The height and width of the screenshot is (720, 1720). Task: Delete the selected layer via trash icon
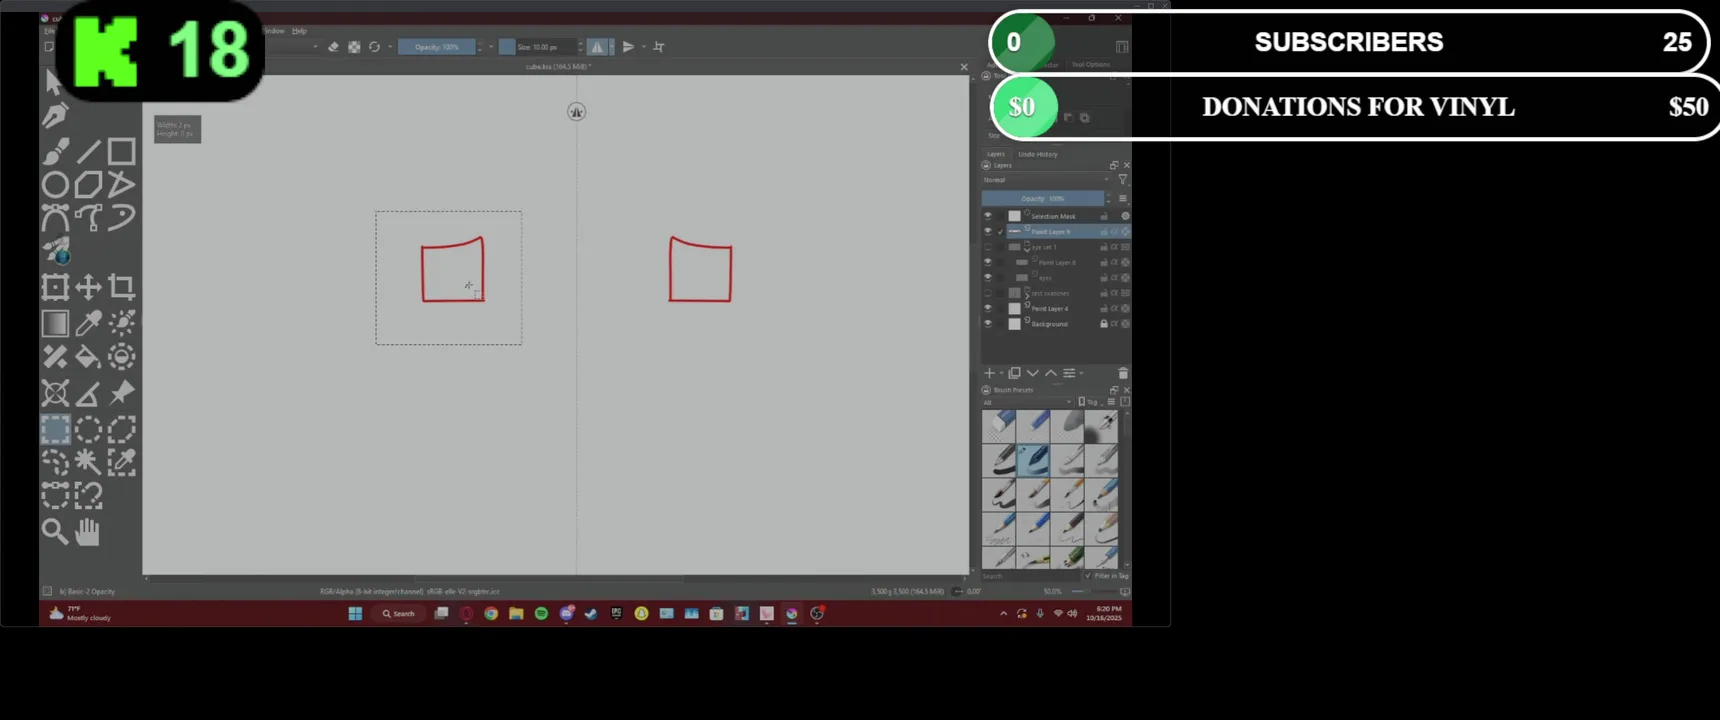pos(1123,373)
